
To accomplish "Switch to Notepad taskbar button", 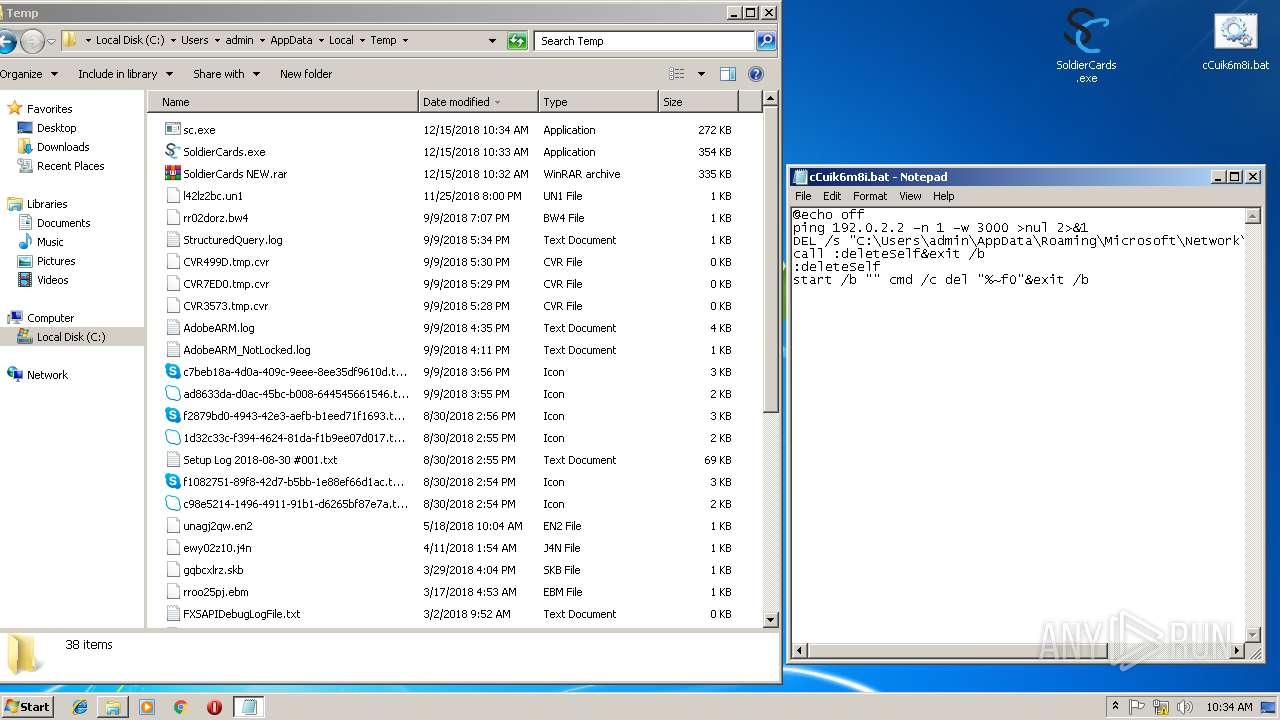I will point(249,707).
